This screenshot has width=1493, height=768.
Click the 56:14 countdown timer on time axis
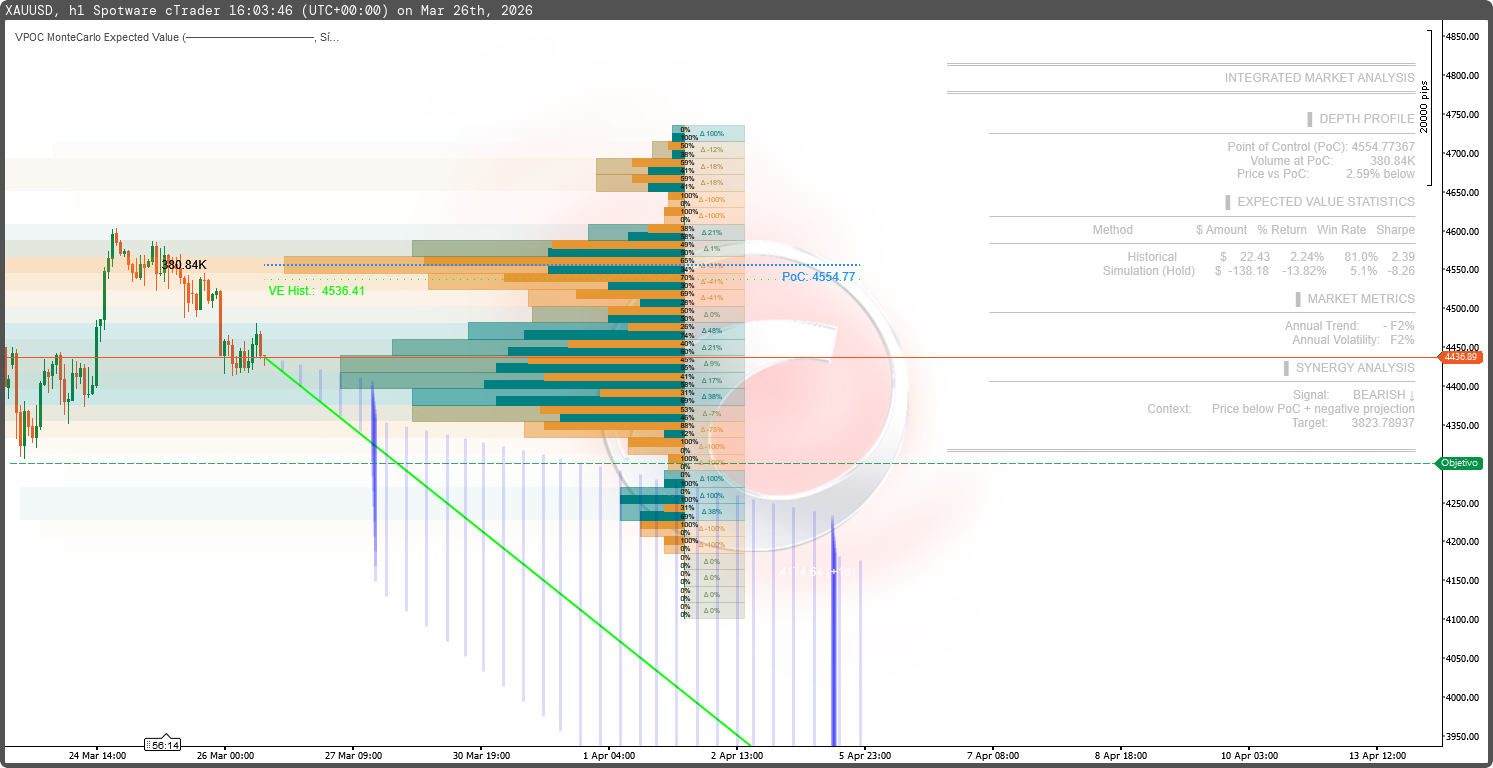pos(163,744)
